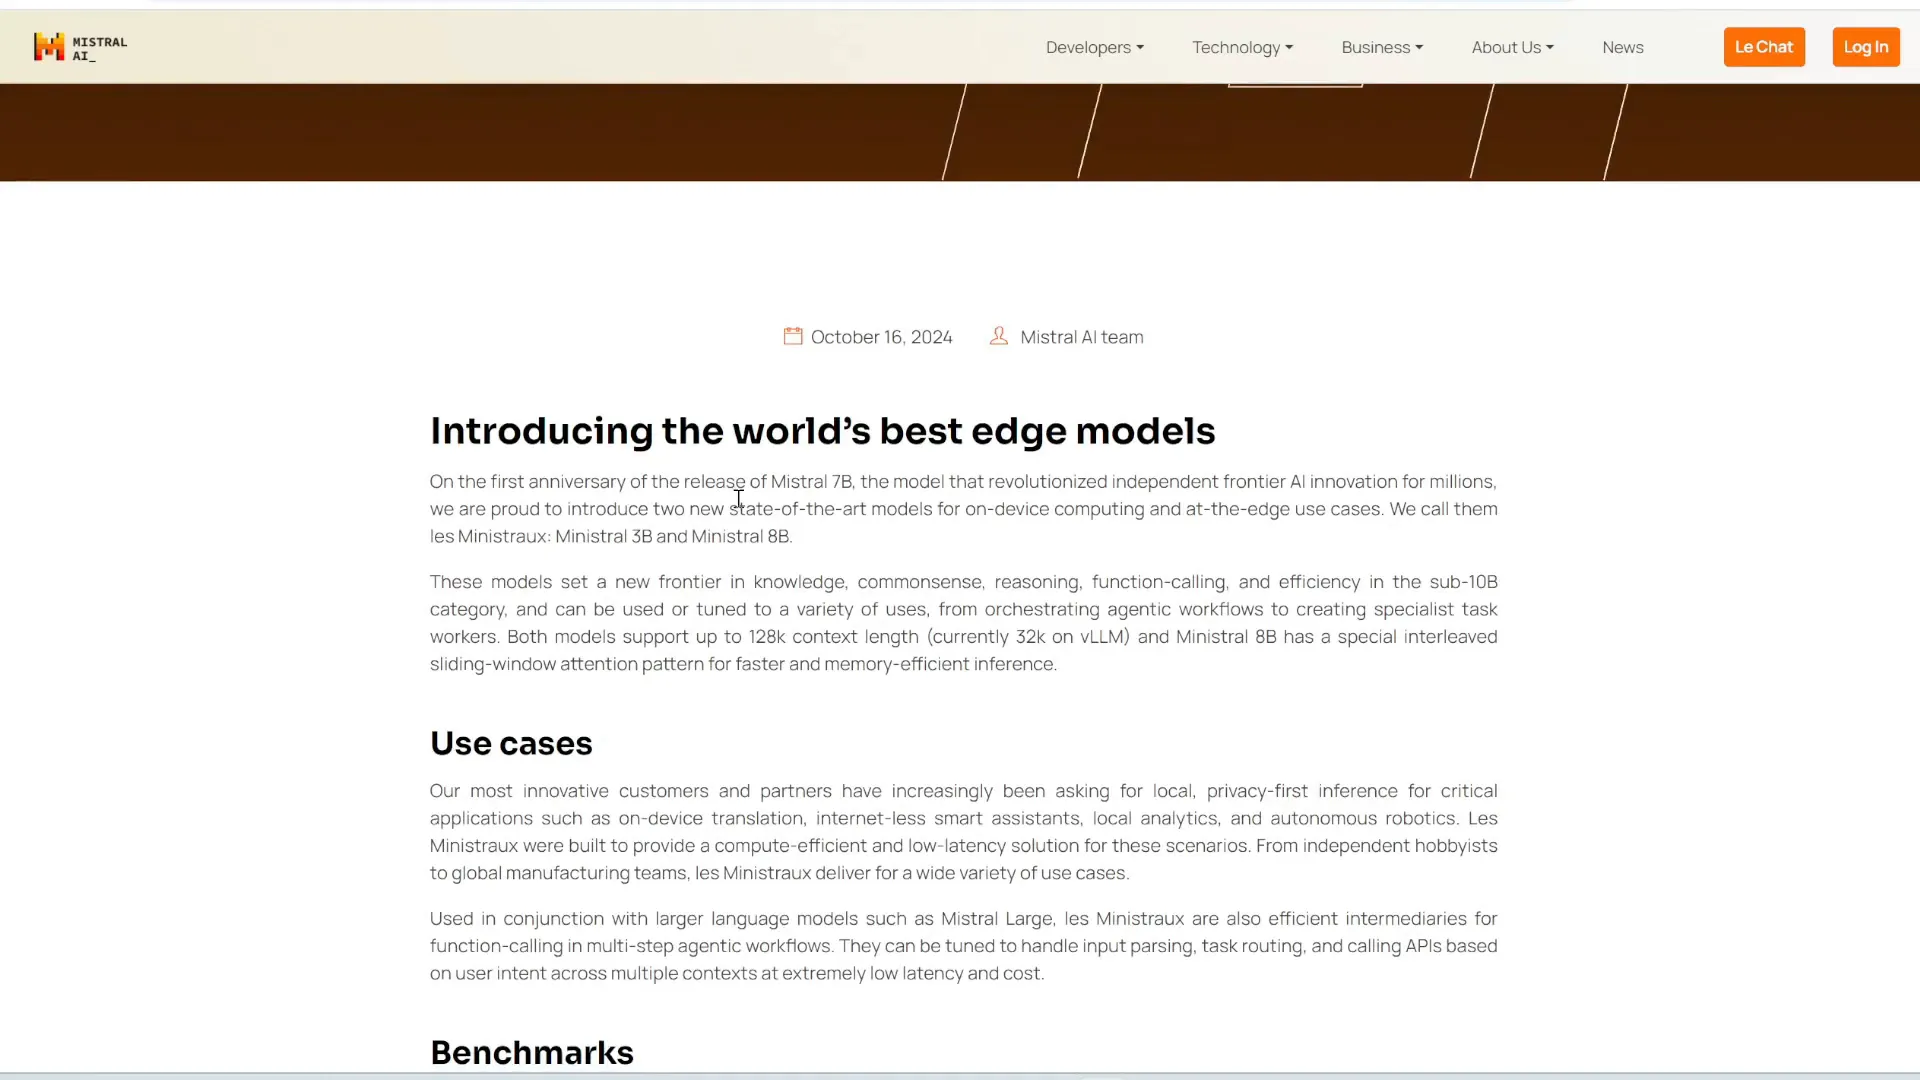Viewport: 1920px width, 1080px height.
Task: Click the paragraph starting 'Our most innovative customers'
Action: [964, 832]
